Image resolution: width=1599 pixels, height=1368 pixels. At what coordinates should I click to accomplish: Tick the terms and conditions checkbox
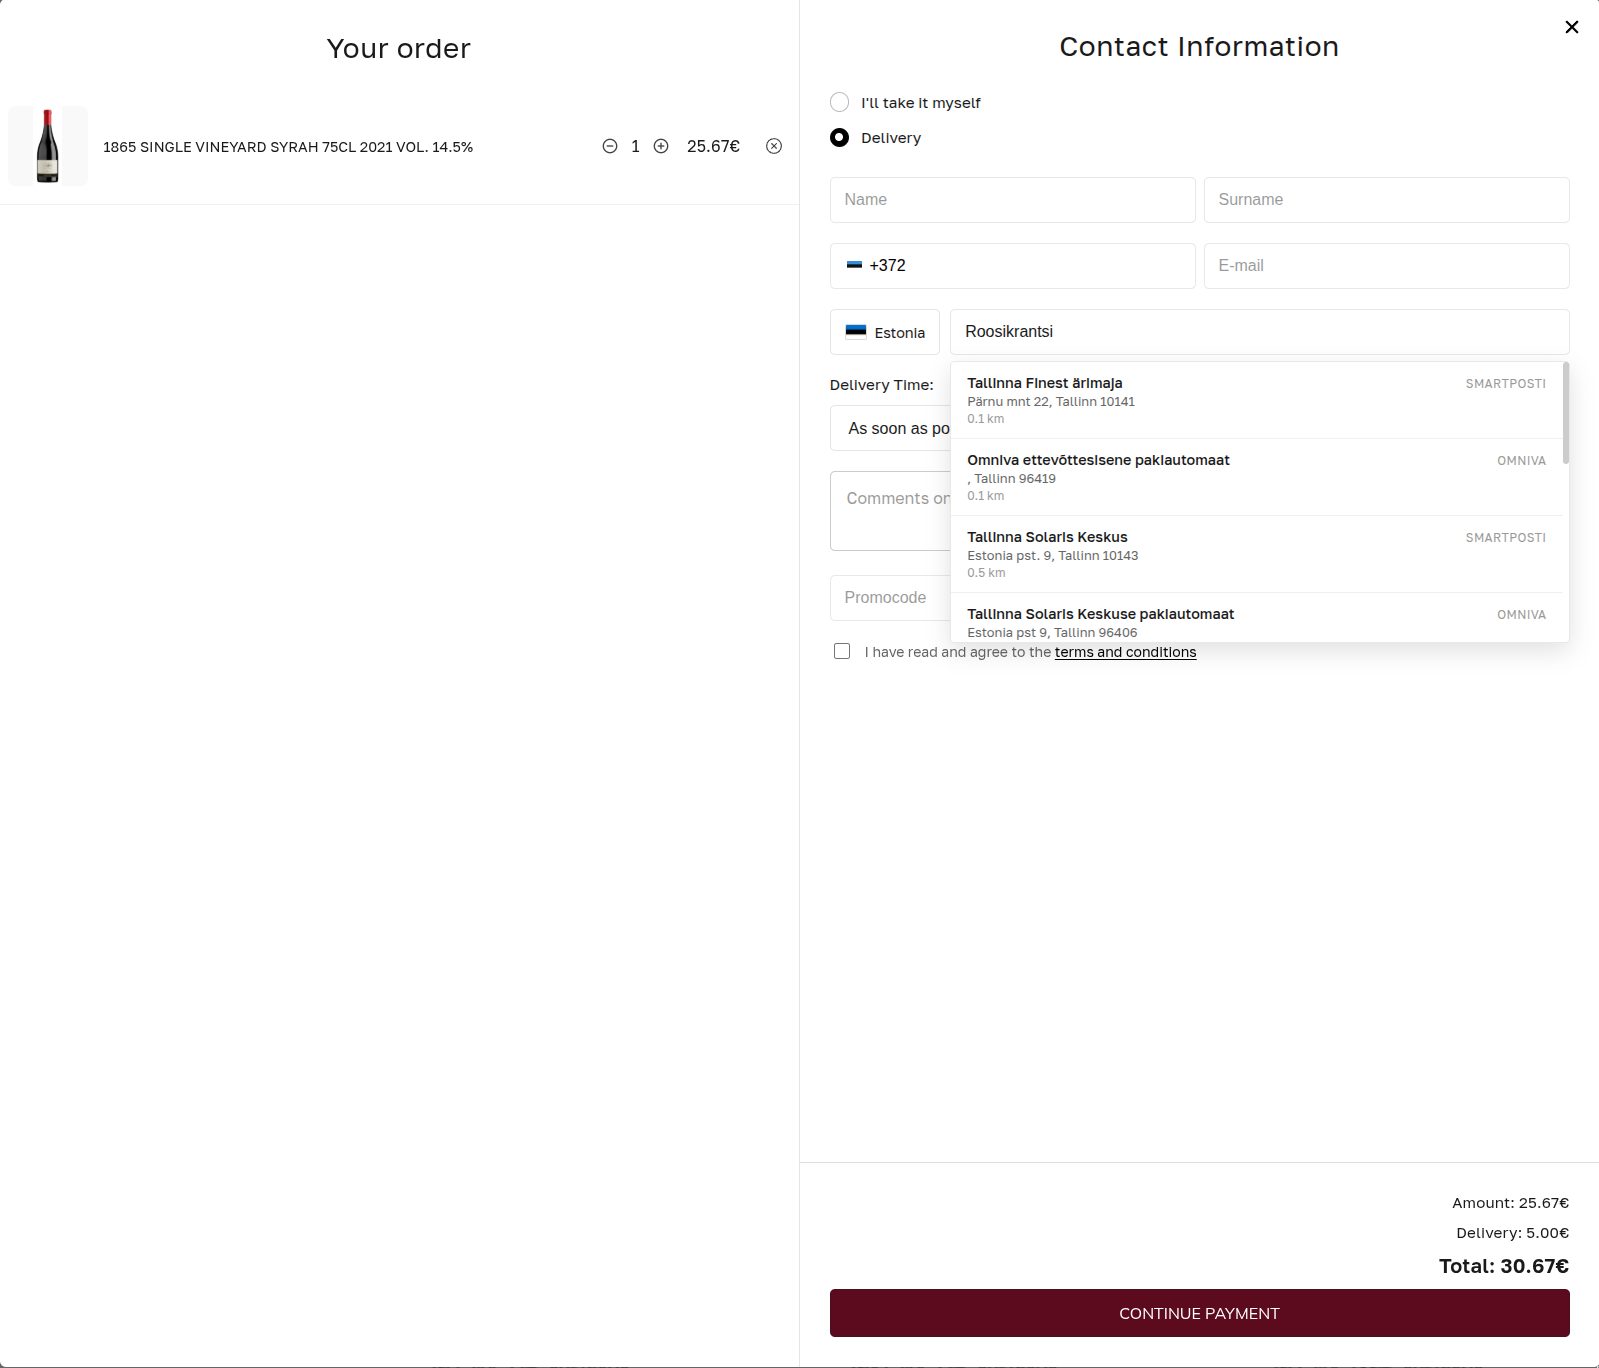tap(842, 651)
